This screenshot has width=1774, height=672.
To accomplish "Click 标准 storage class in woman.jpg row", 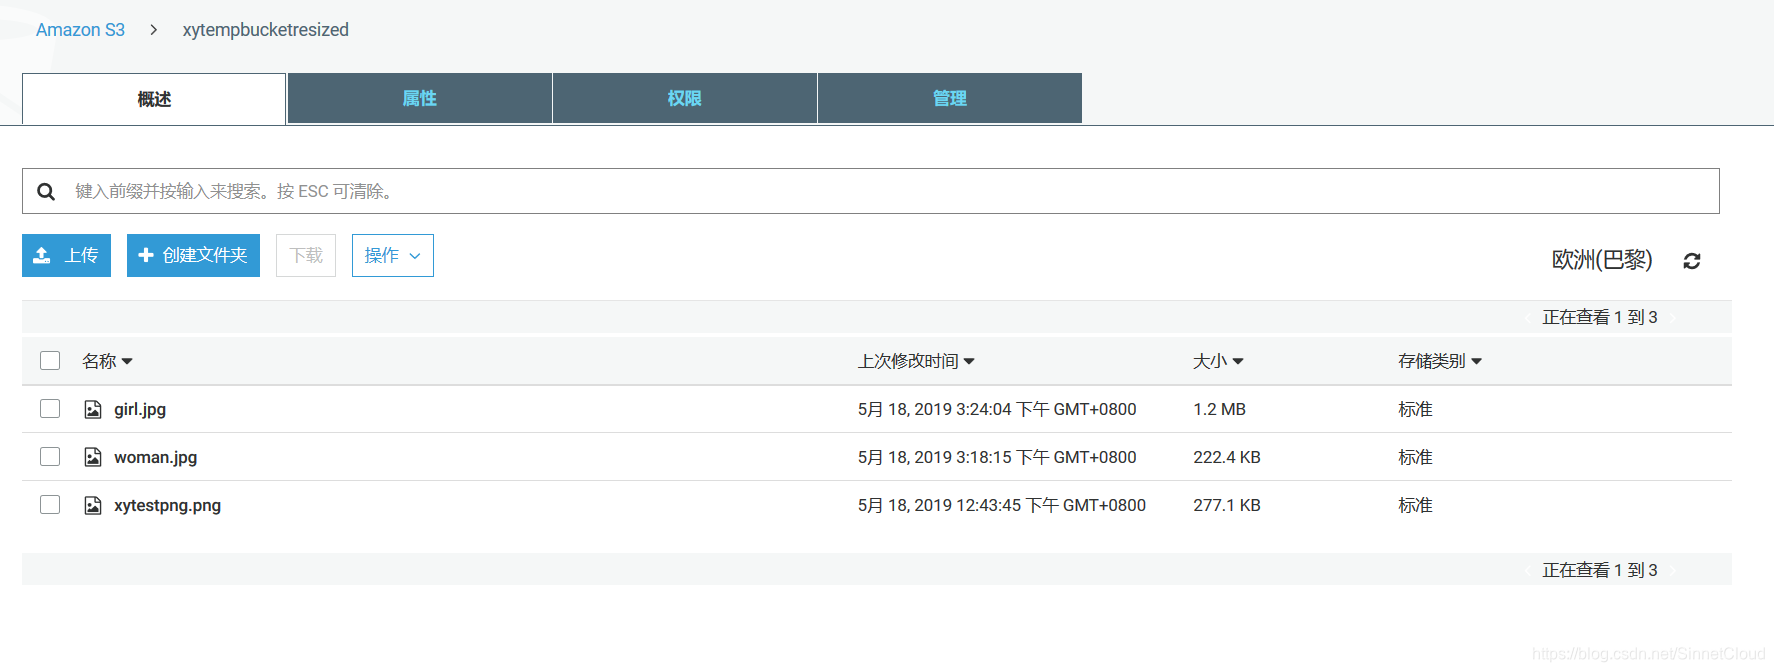I will (x=1415, y=457).
